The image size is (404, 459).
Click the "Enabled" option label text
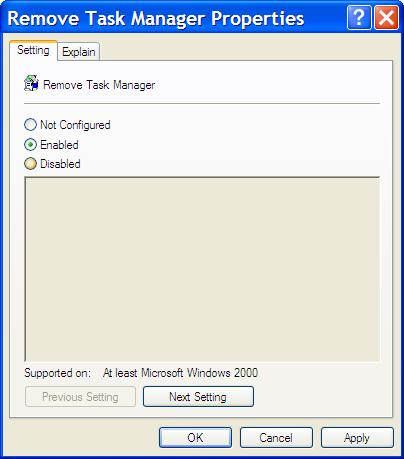click(59, 145)
